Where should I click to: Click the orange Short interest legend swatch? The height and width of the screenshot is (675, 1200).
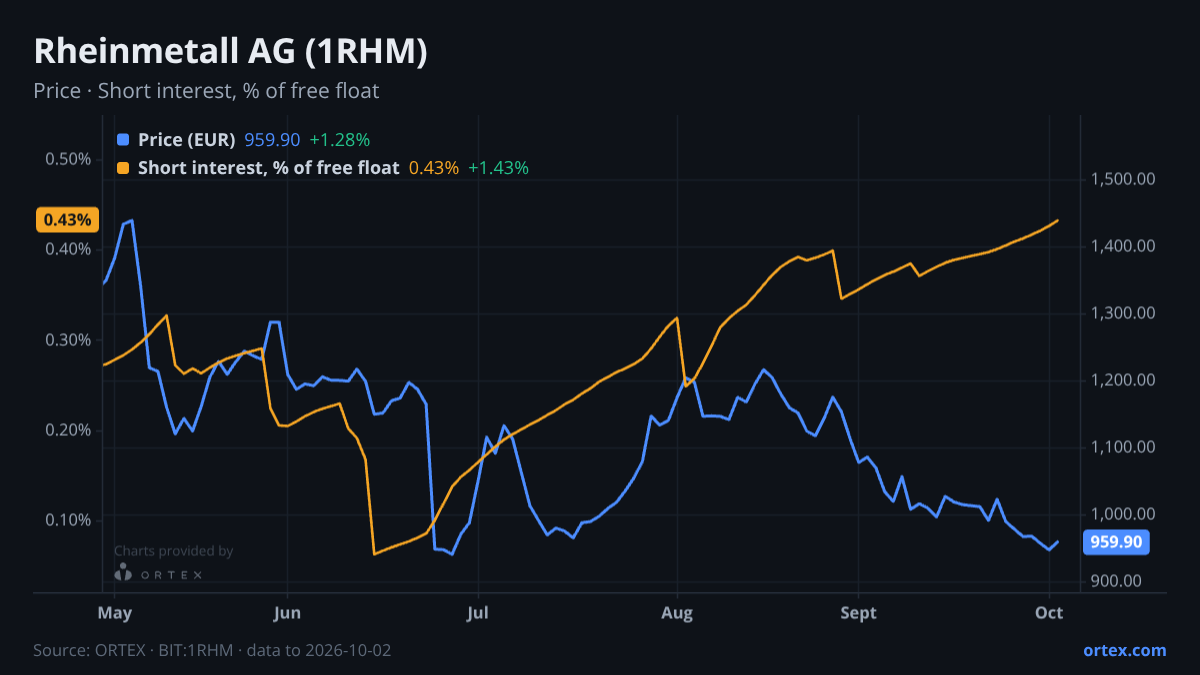click(x=123, y=168)
